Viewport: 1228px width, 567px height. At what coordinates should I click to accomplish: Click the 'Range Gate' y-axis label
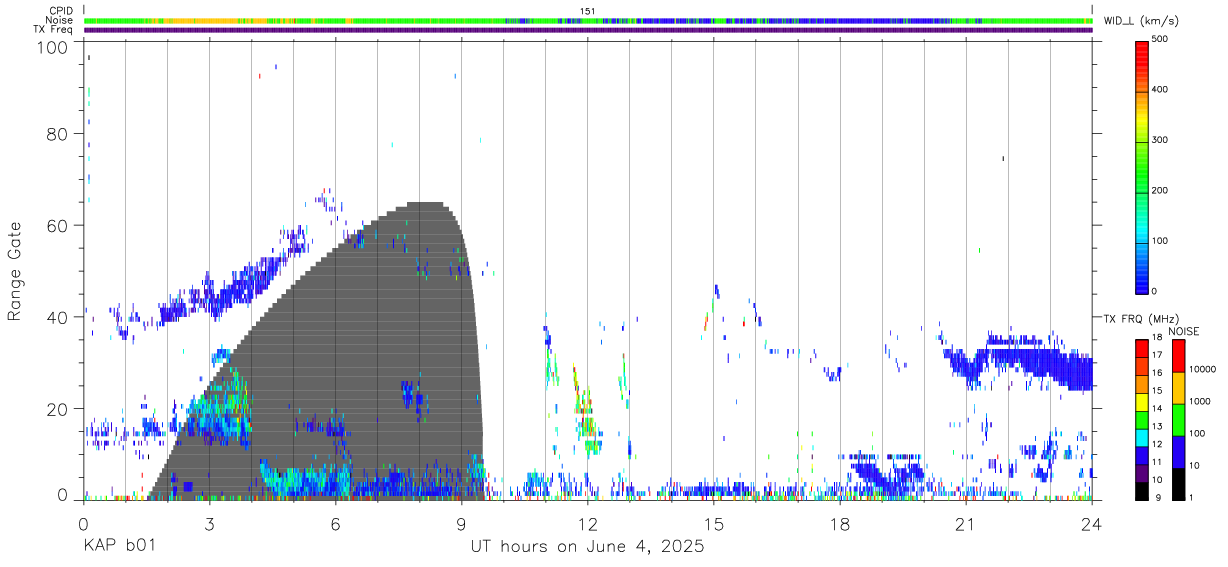[x=15, y=271]
